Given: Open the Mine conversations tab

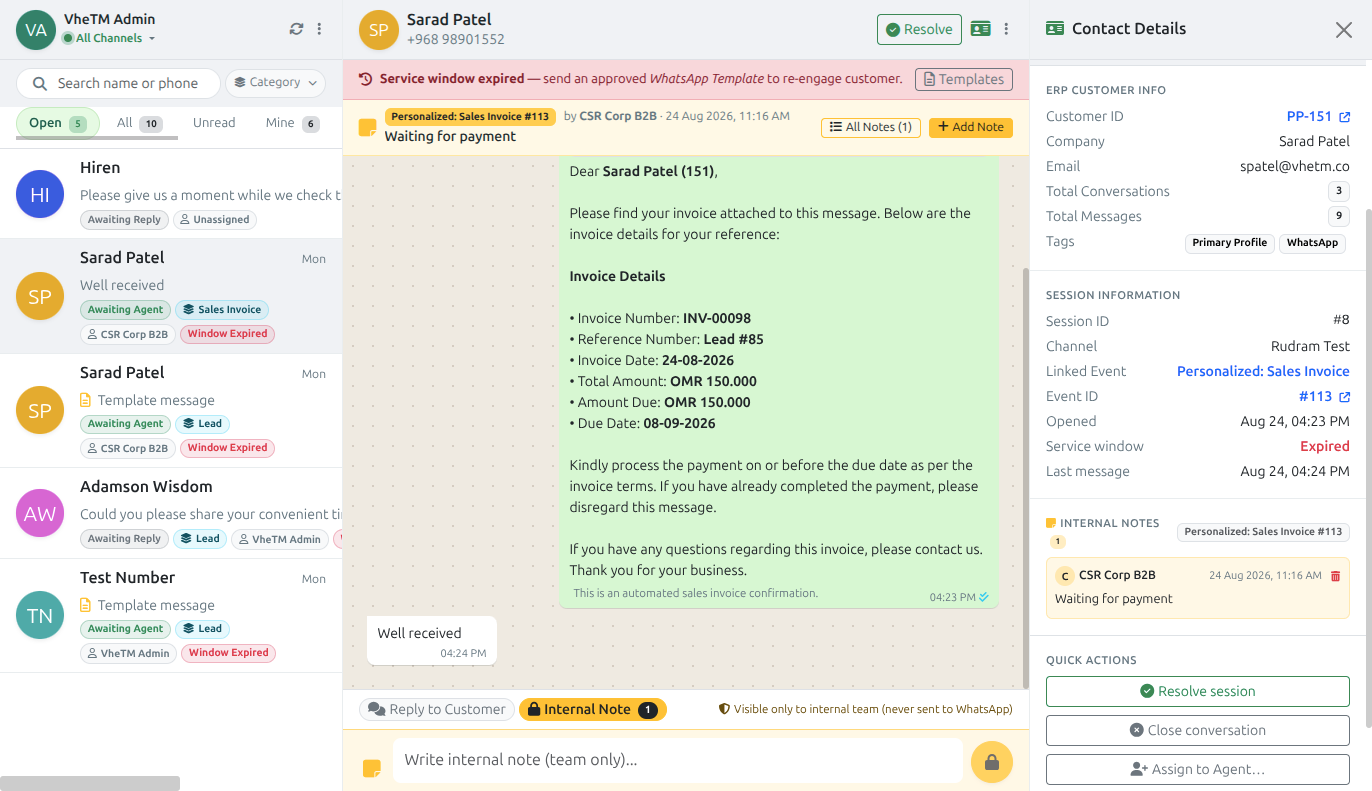Looking at the screenshot, I should pyautogui.click(x=292, y=123).
